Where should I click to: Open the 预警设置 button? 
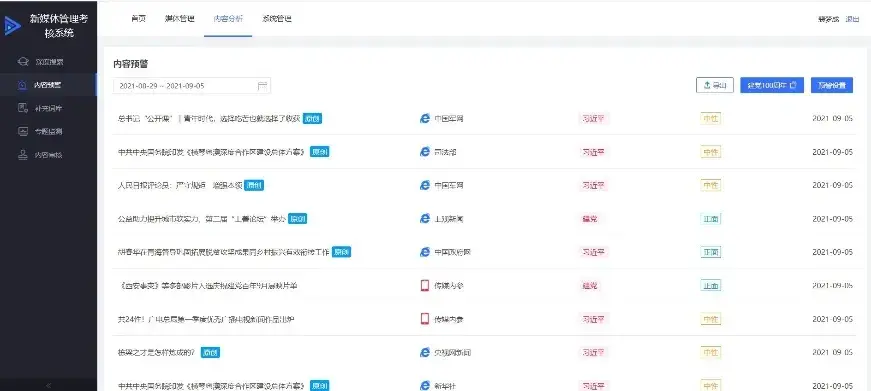click(x=832, y=85)
